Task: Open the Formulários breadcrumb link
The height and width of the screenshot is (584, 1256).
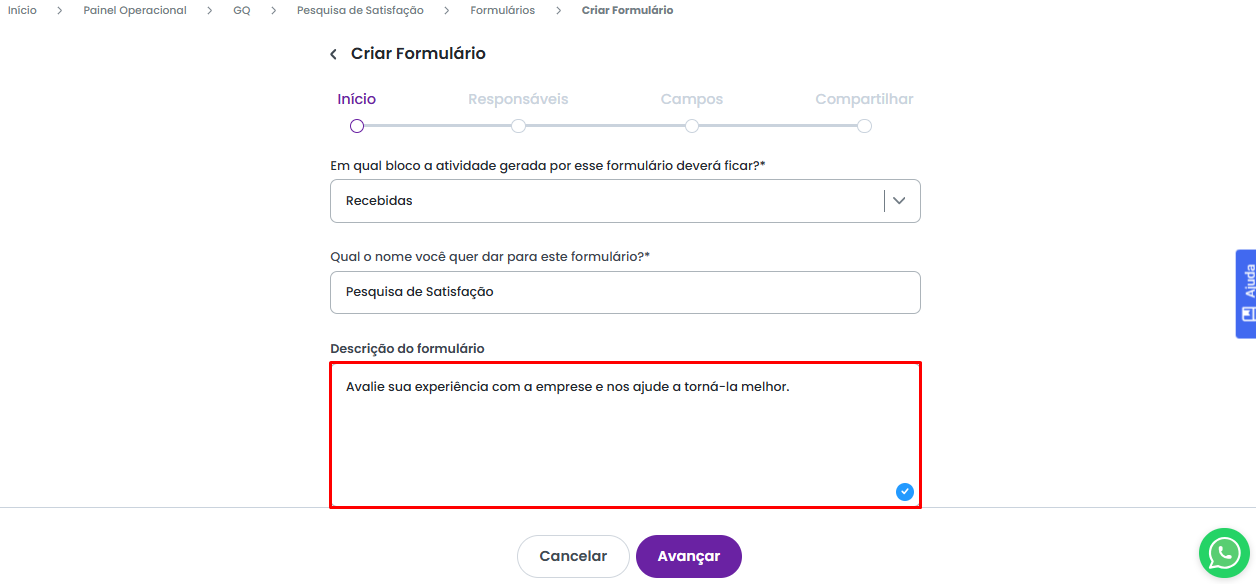Action: [502, 10]
